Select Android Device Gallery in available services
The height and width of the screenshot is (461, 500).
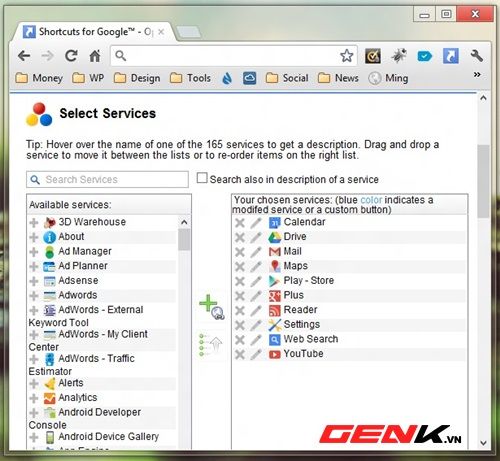[109, 437]
